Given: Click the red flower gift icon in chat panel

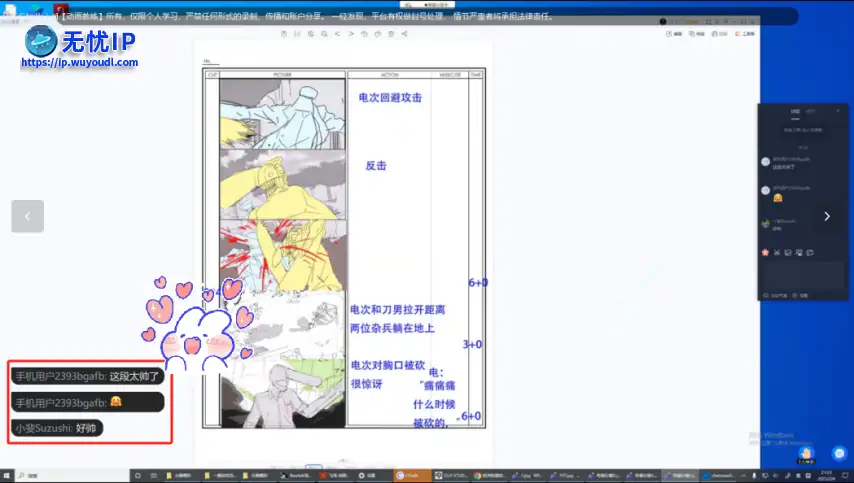Looking at the screenshot, I should 766,252.
